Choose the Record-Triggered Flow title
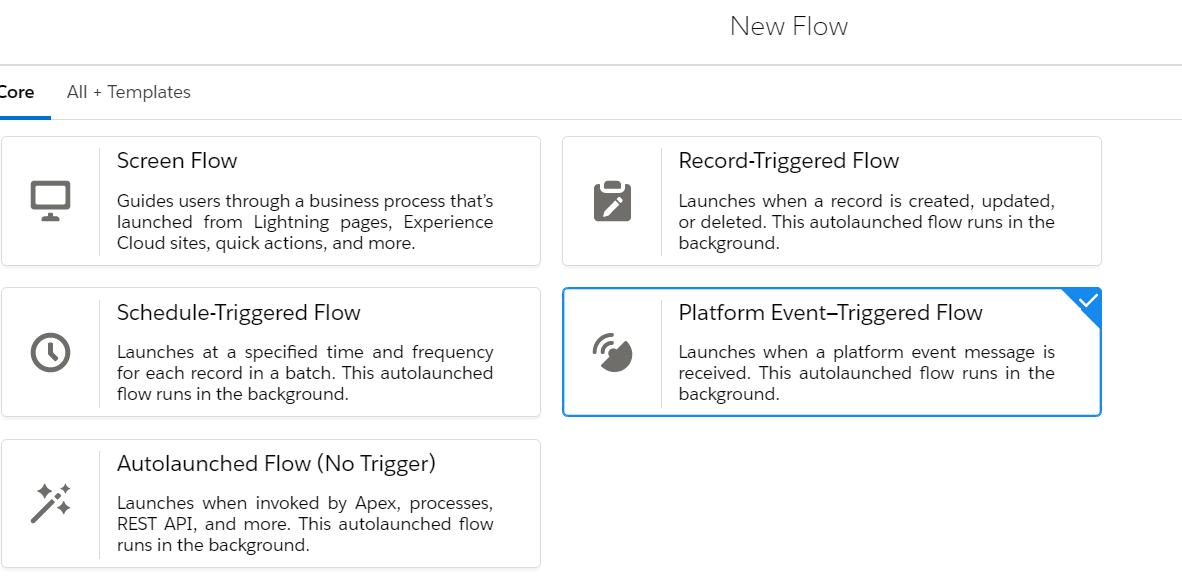 [x=789, y=161]
